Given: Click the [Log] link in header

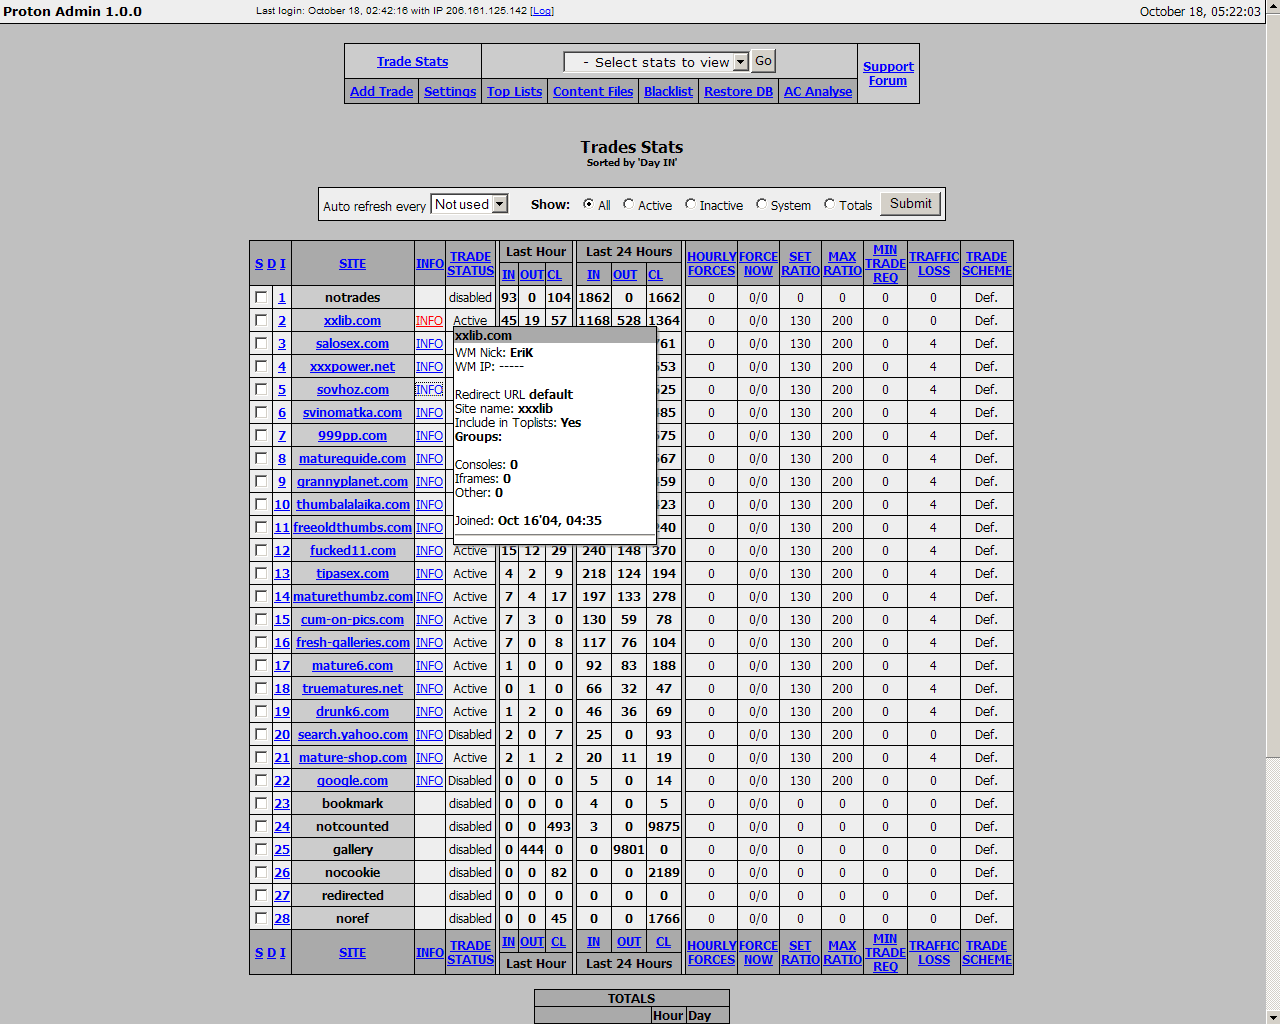Looking at the screenshot, I should [x=541, y=11].
